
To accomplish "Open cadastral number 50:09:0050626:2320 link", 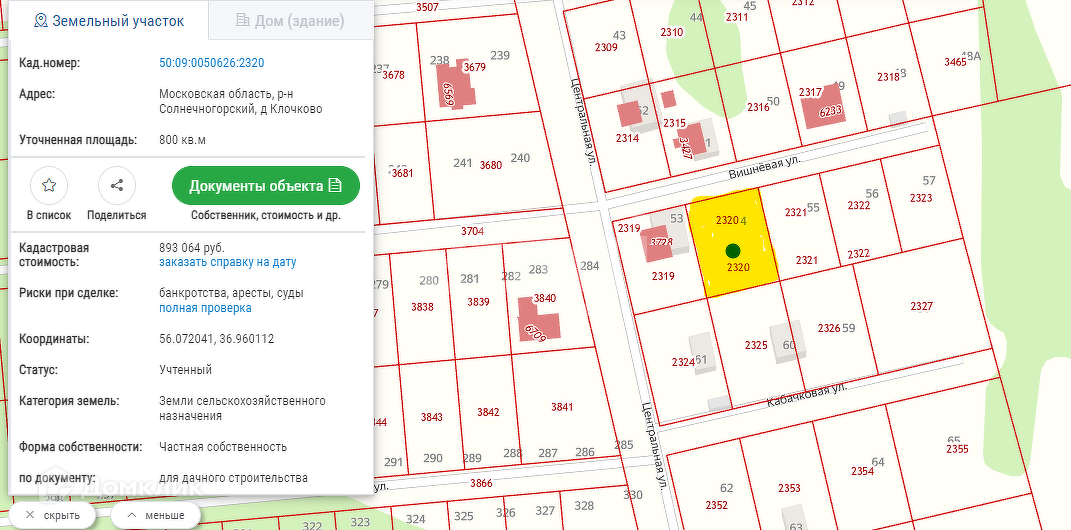I will tap(212, 63).
